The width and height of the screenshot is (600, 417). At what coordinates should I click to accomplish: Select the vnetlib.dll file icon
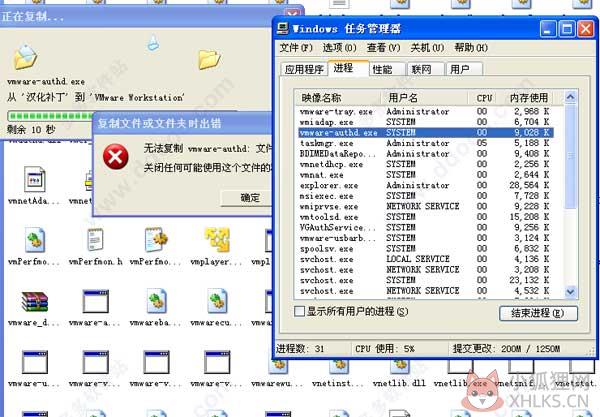(x=399, y=367)
